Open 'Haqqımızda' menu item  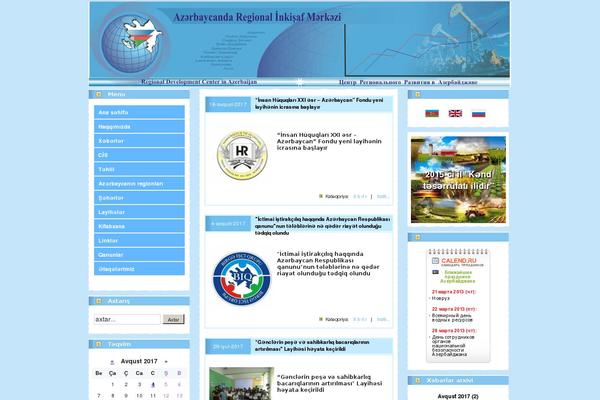pyautogui.click(x=139, y=126)
